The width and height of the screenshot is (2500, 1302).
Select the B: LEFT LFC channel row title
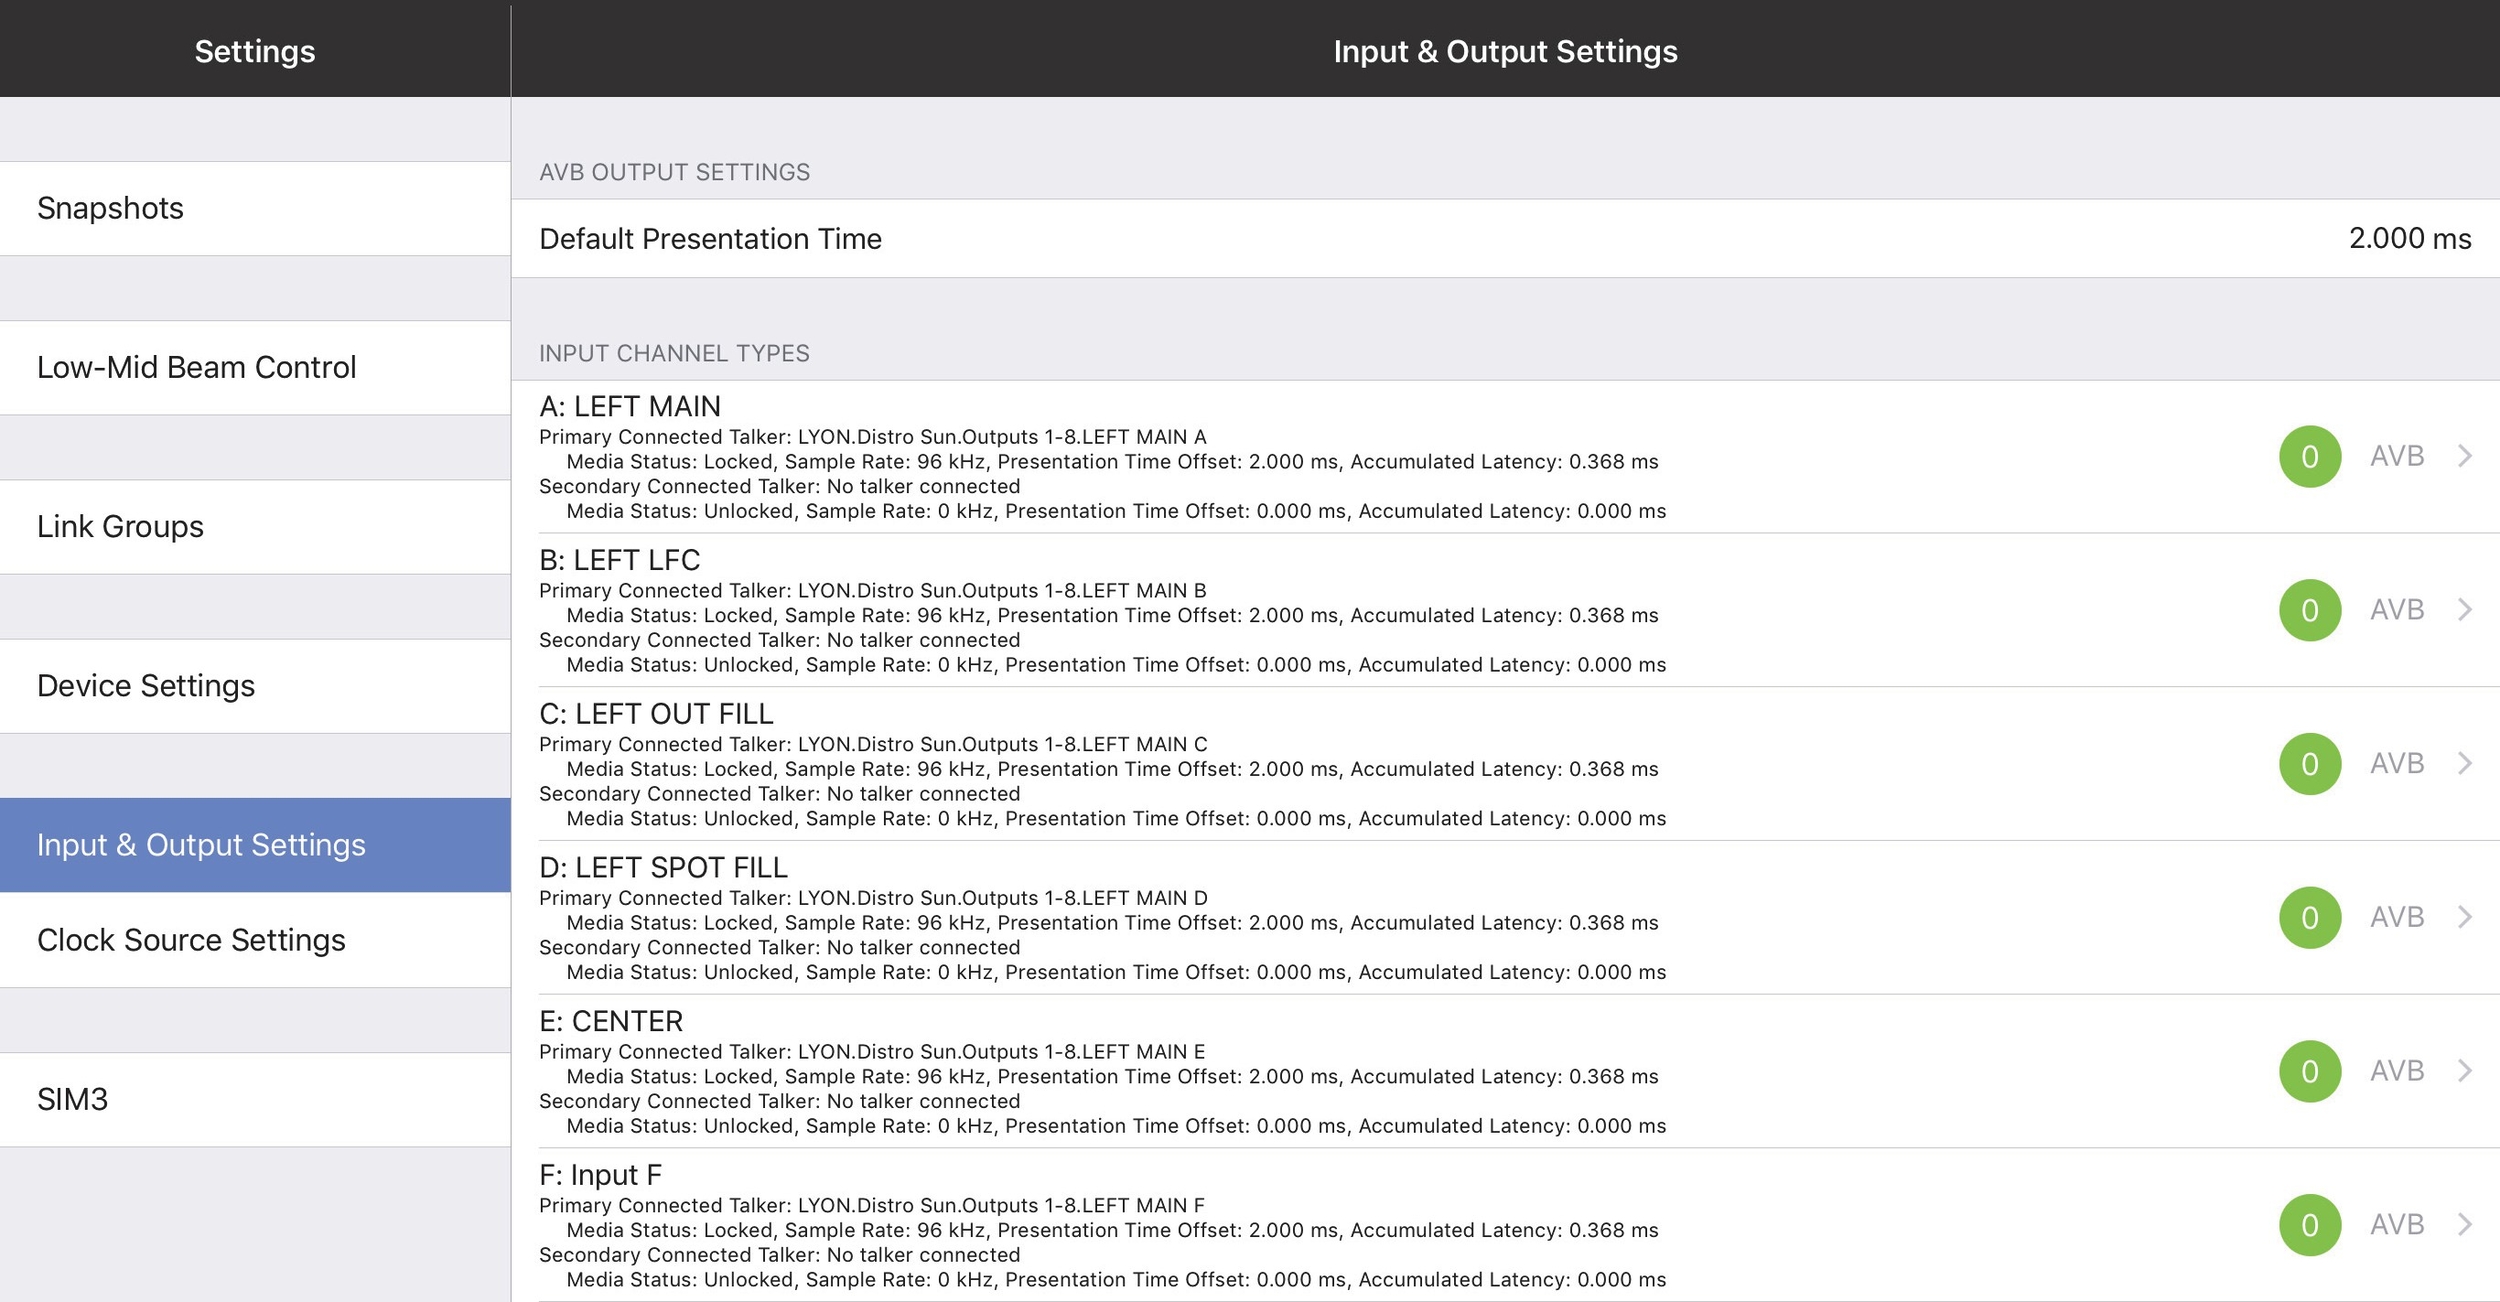tap(620, 561)
